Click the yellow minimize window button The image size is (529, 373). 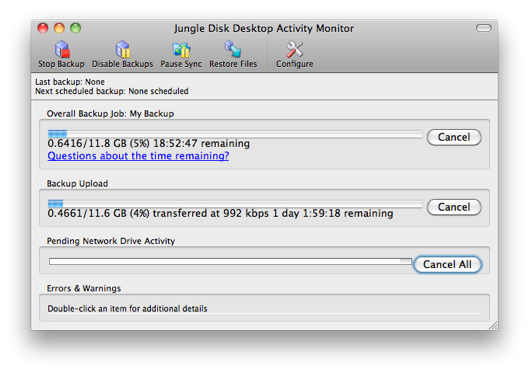coord(59,28)
